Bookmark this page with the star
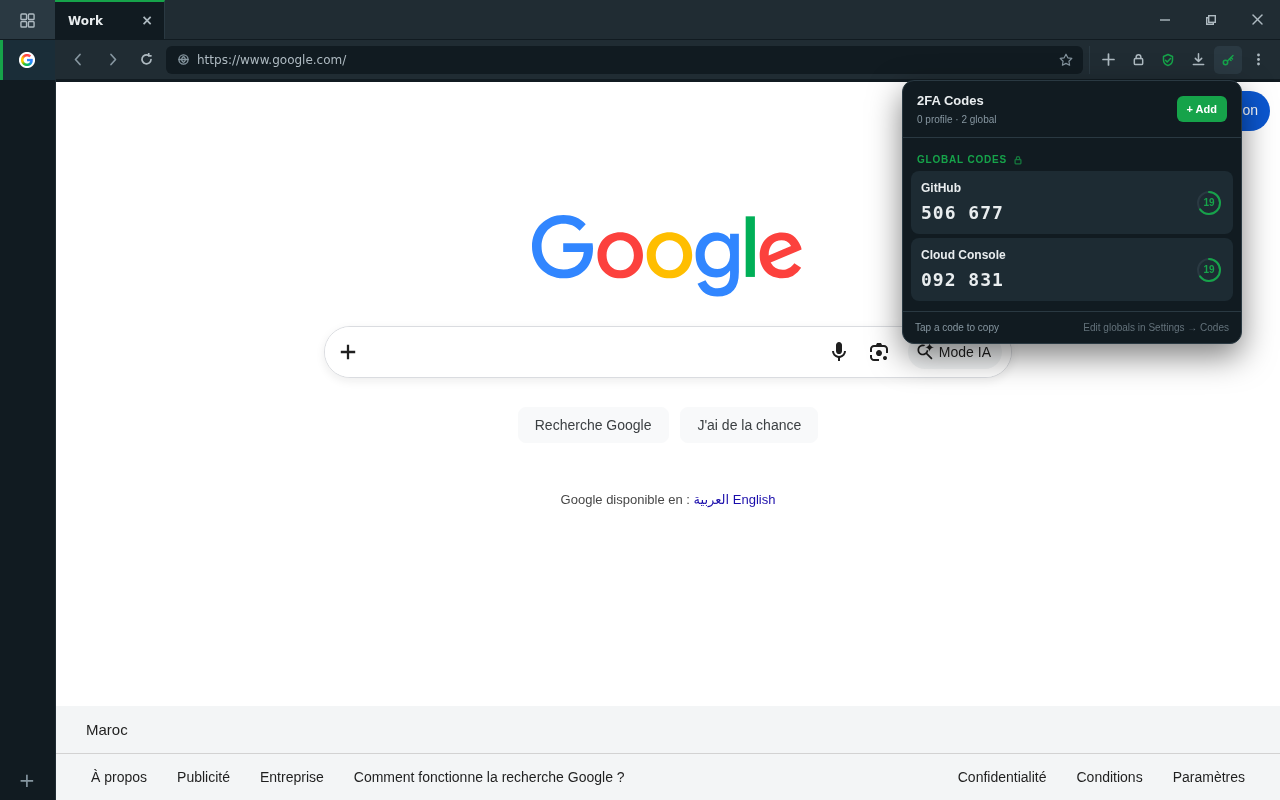Screen dimensions: 1280x800 (x=1066, y=60)
